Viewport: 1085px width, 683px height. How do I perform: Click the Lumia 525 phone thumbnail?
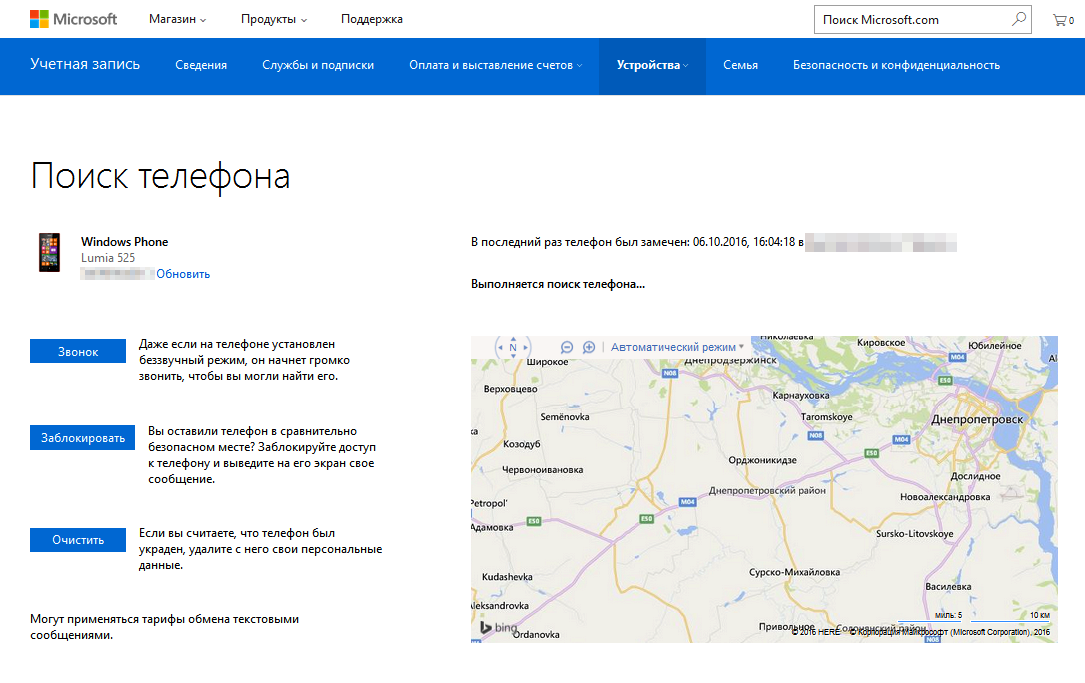[x=49, y=253]
